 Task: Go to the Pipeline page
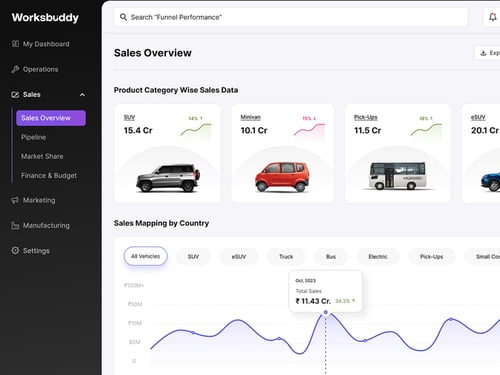34,137
